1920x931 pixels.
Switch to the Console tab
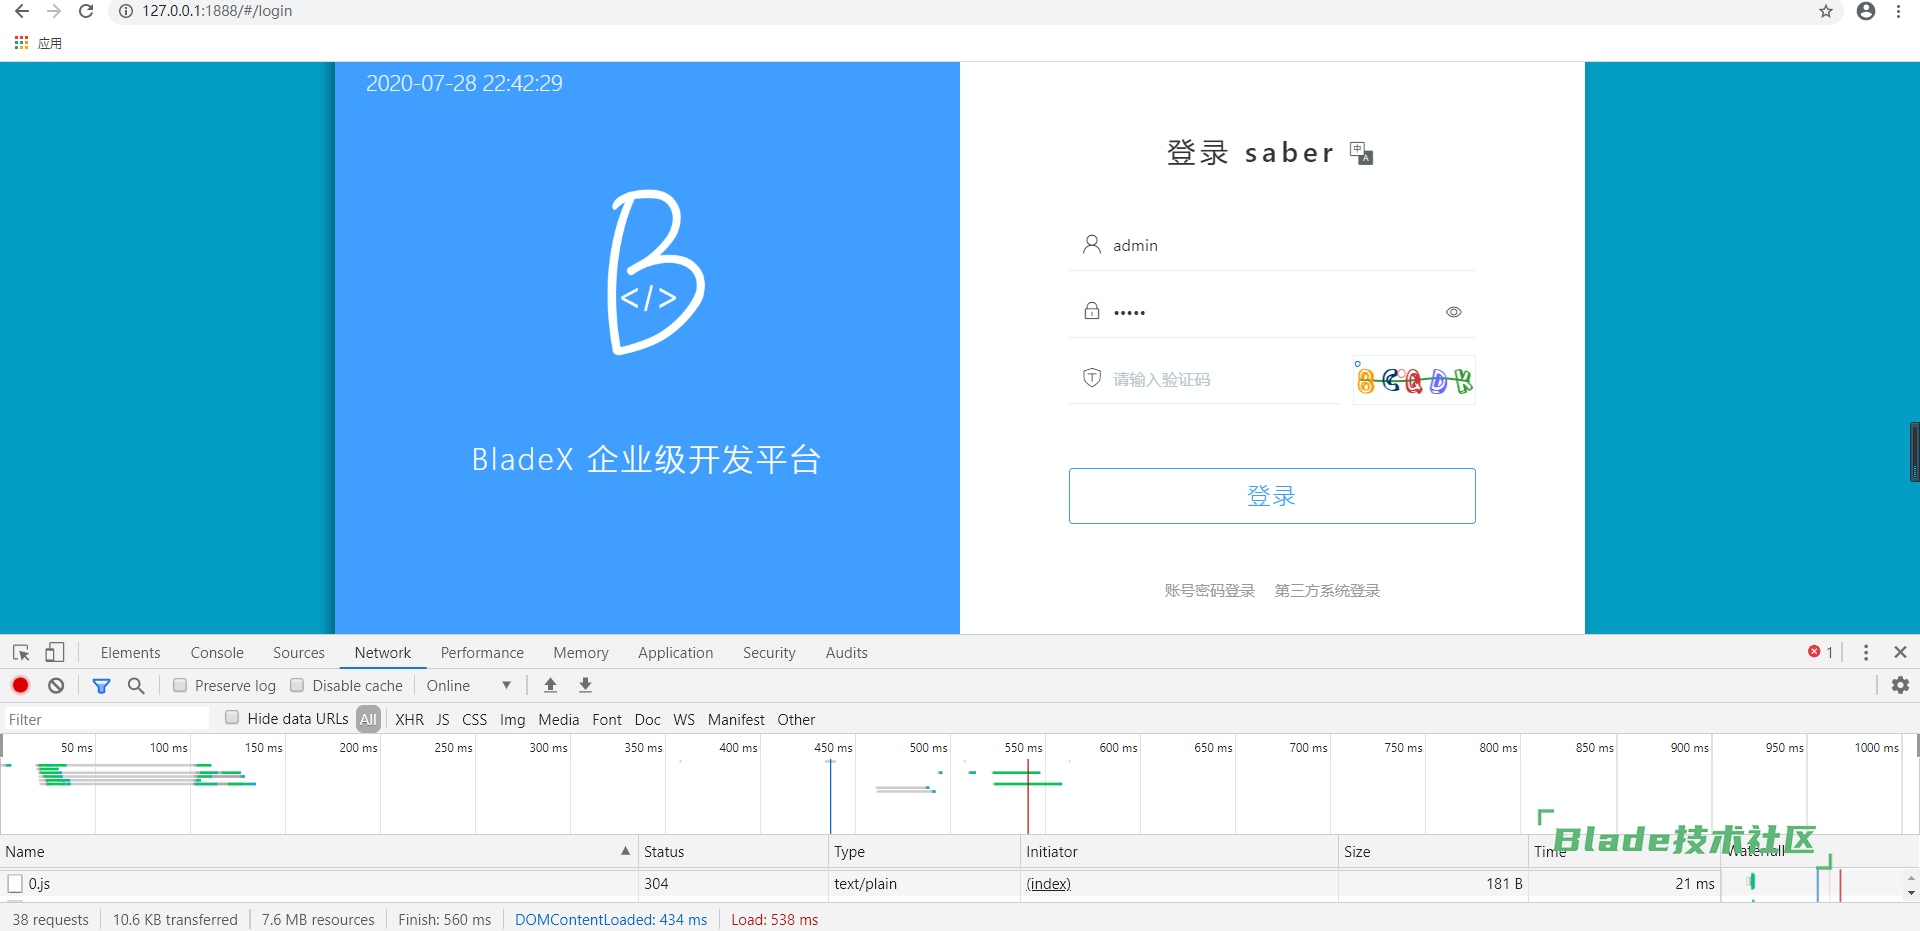pyautogui.click(x=217, y=652)
